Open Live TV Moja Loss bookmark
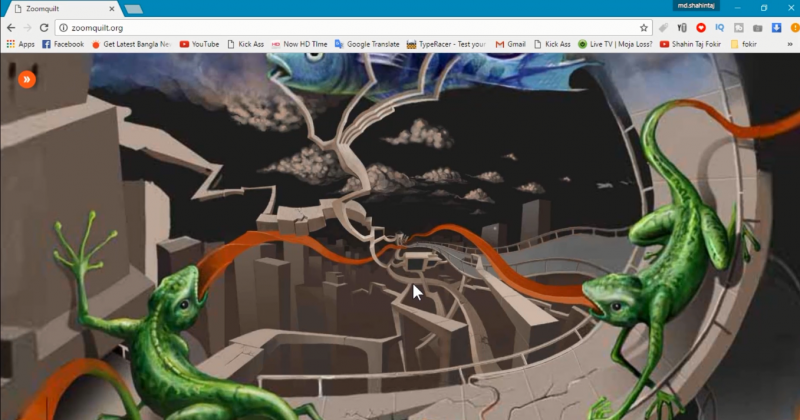Screen dimensions: 800x420 [x=615, y=44]
